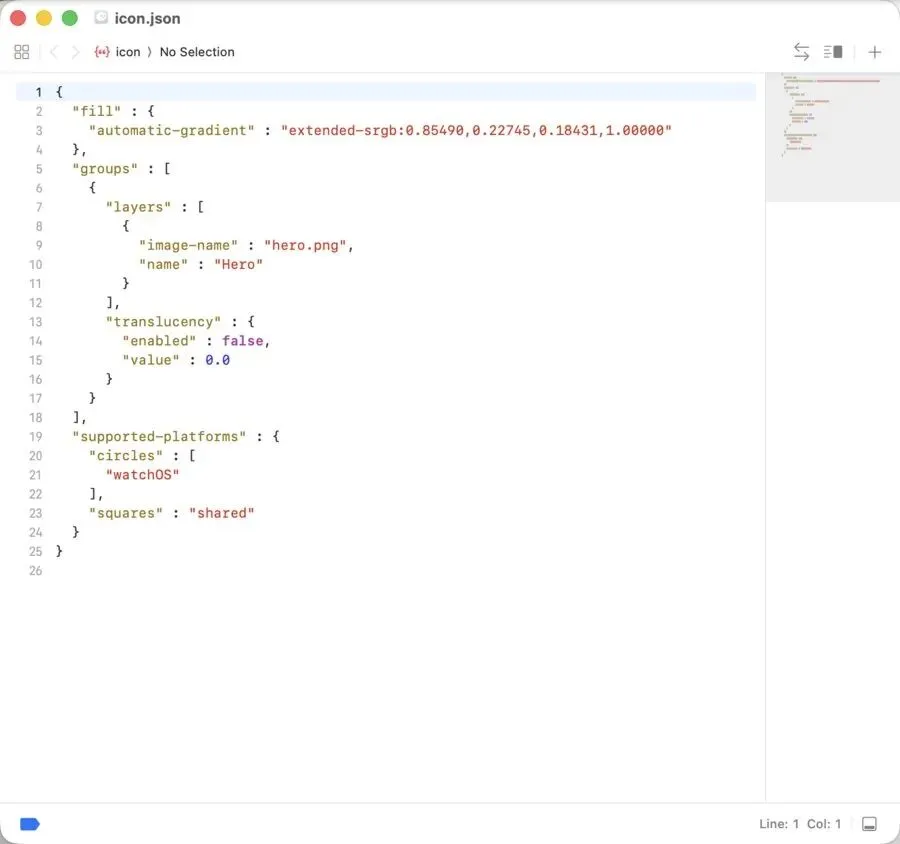Click the "automatic-gradient" key

[x=171, y=130]
